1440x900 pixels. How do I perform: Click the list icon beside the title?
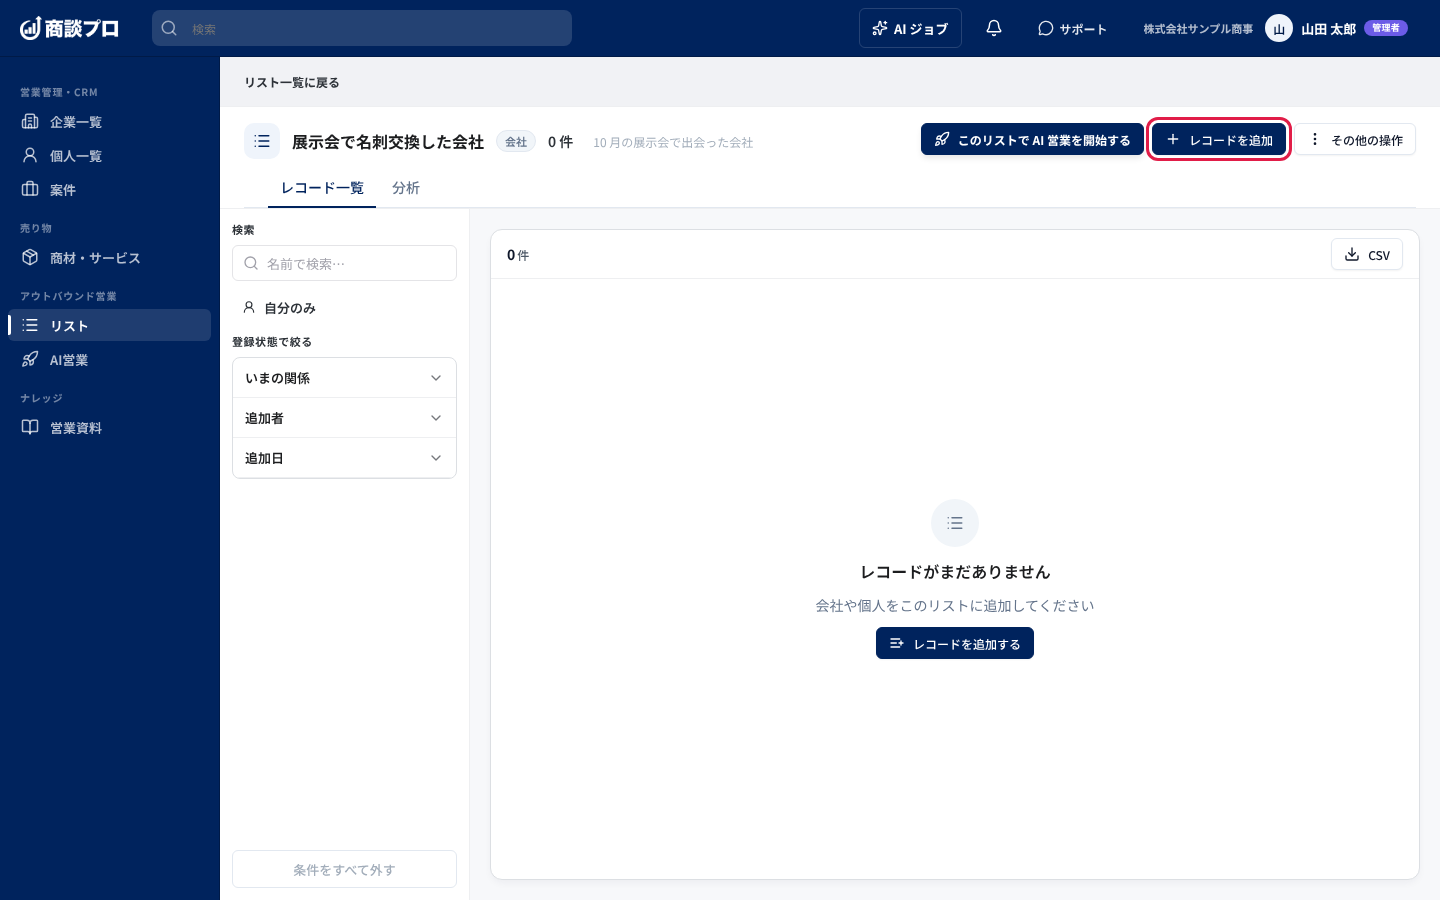pos(262,141)
